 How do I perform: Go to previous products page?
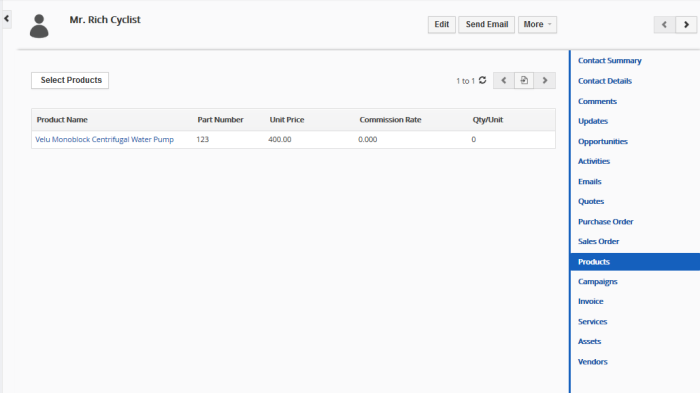tap(504, 80)
